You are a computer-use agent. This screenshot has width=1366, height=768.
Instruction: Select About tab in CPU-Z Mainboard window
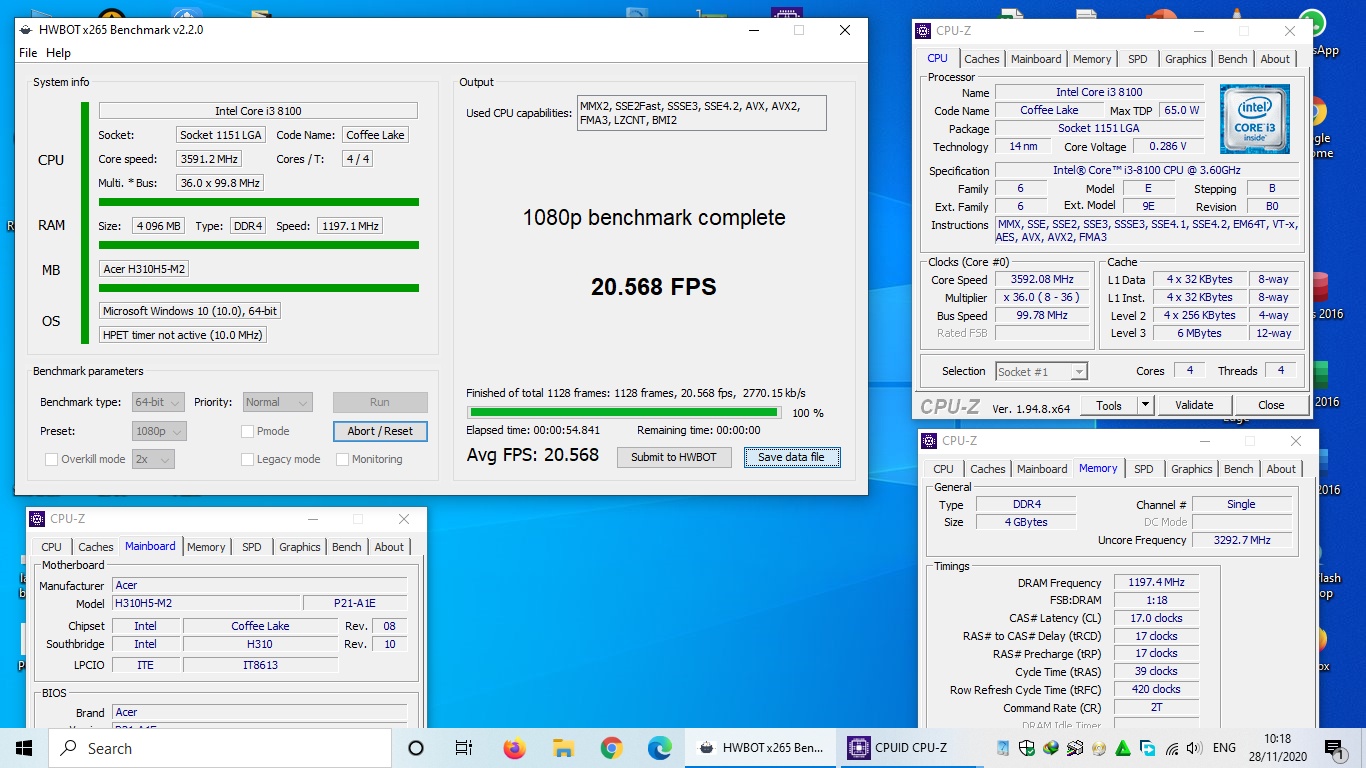pyautogui.click(x=390, y=547)
